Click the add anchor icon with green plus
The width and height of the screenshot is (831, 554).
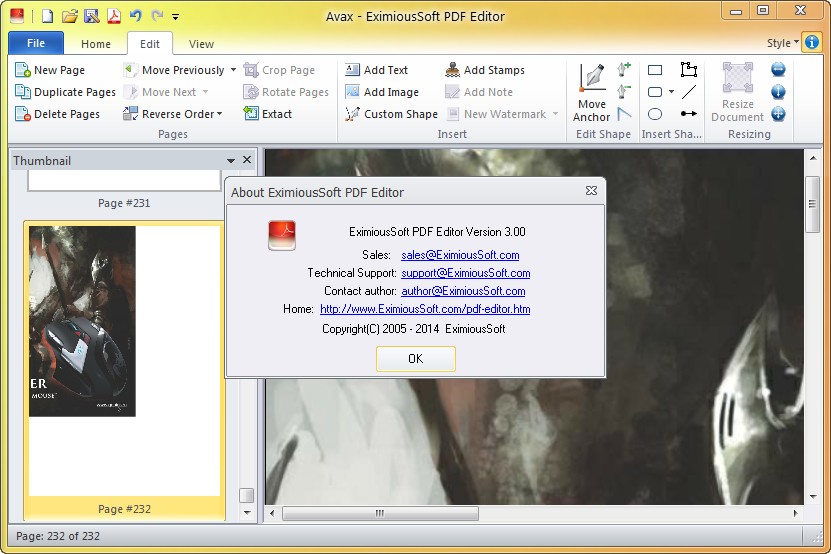624,69
